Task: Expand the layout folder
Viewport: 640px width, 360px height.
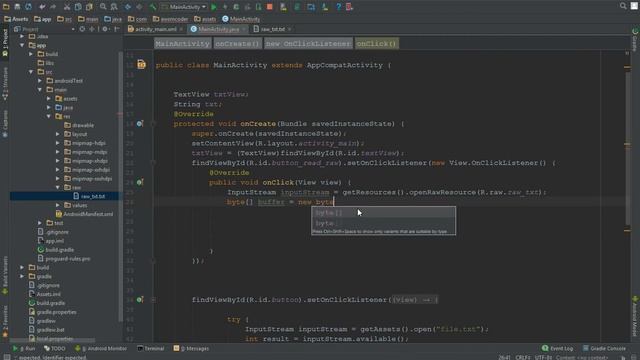Action: tap(58, 134)
